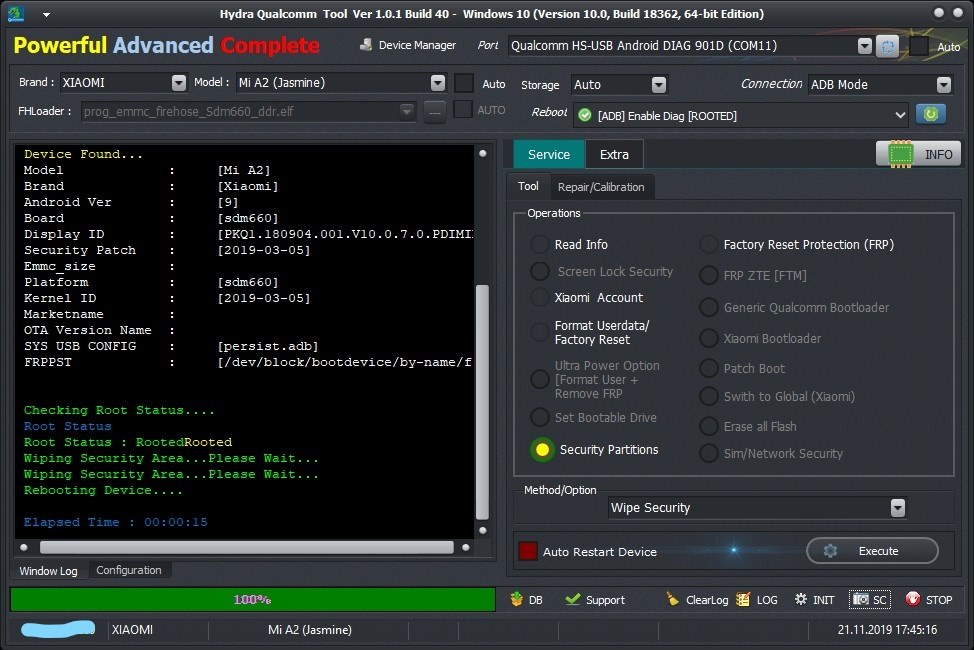974x650 pixels.
Task: Click the green reboot action icon
Action: 931,114
